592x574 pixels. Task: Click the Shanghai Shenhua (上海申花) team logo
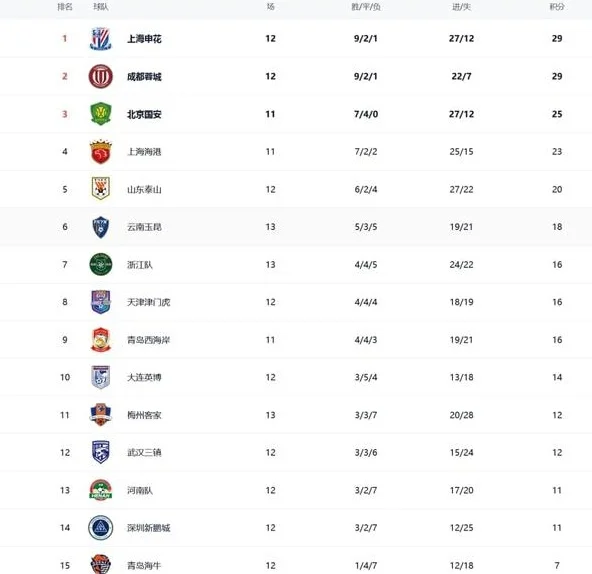tap(100, 39)
